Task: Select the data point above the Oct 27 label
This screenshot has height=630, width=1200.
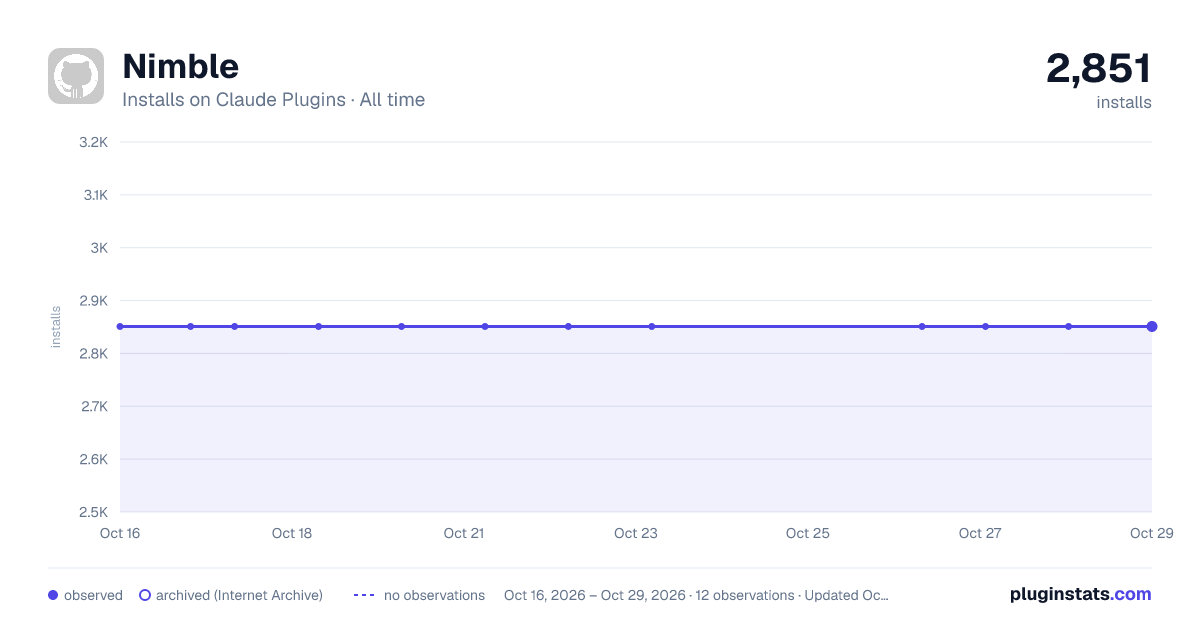Action: click(986, 326)
